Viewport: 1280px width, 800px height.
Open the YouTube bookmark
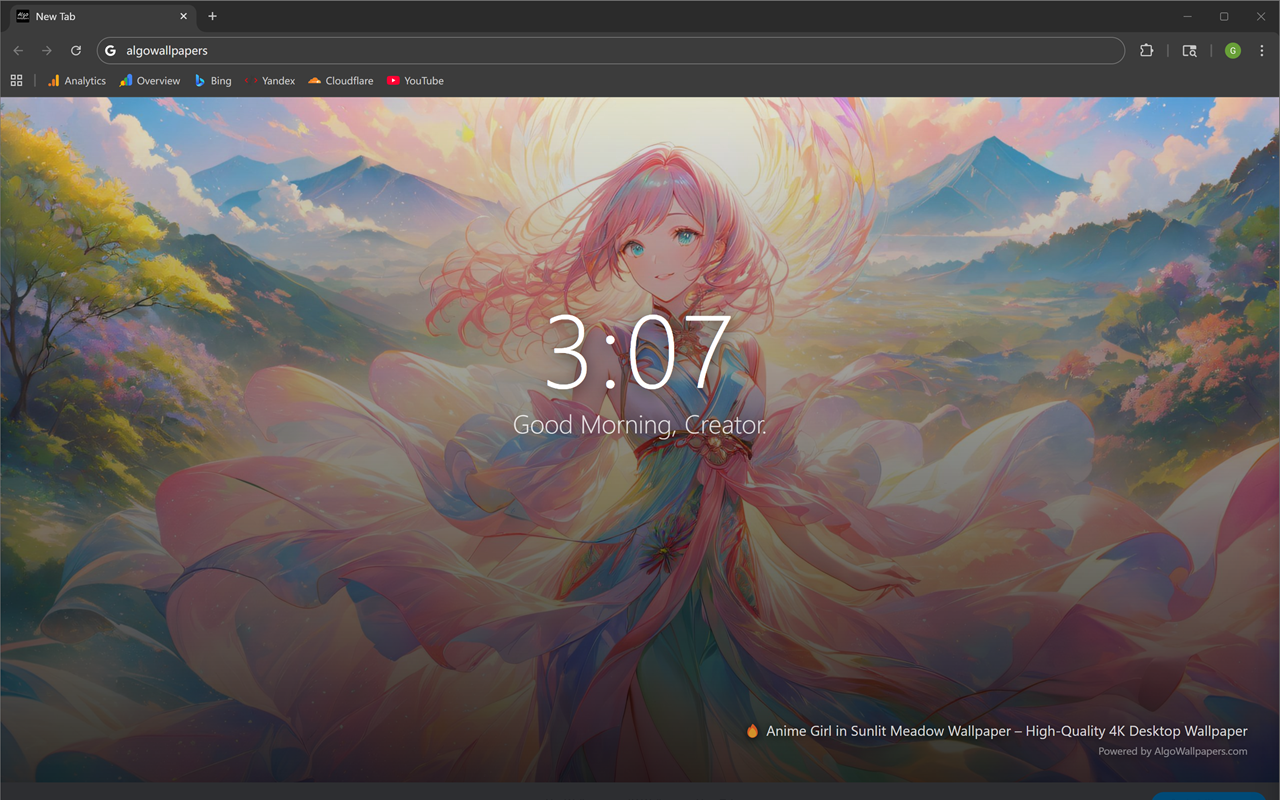point(415,80)
